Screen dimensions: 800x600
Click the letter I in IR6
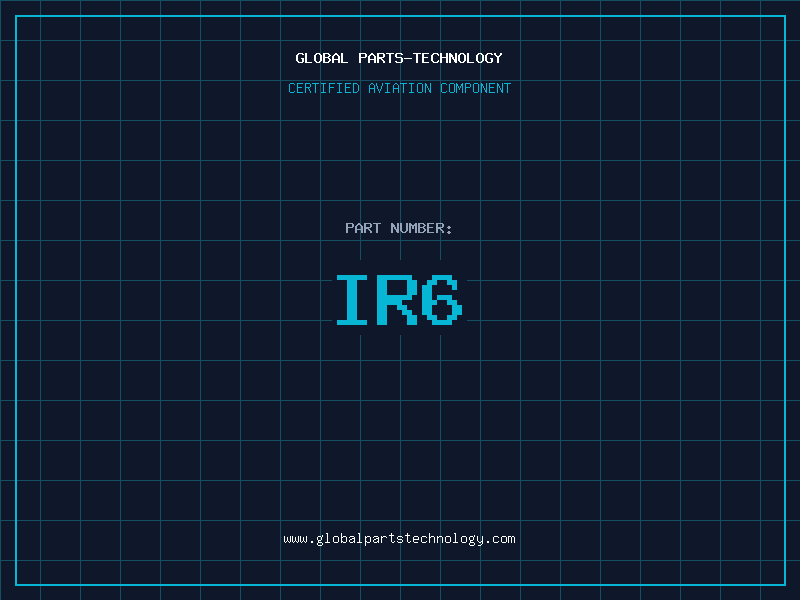(353, 300)
